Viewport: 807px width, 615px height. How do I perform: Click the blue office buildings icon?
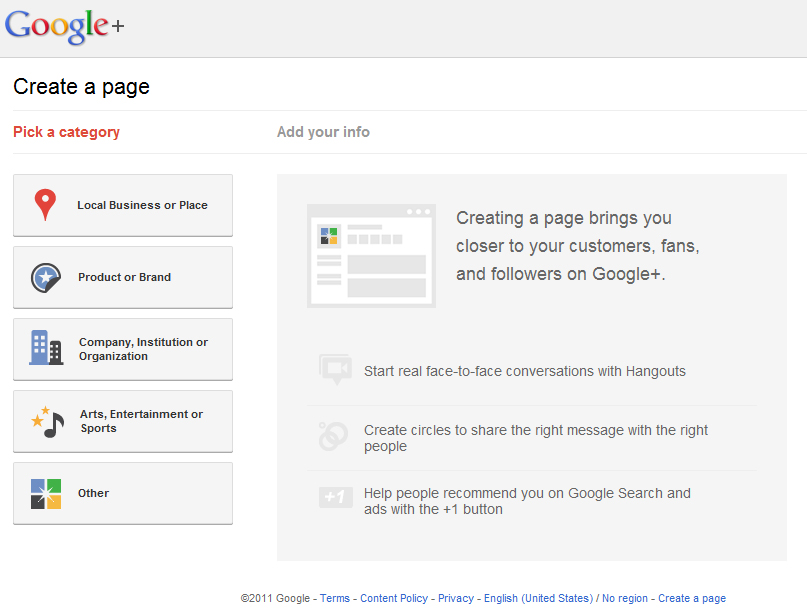click(x=46, y=348)
